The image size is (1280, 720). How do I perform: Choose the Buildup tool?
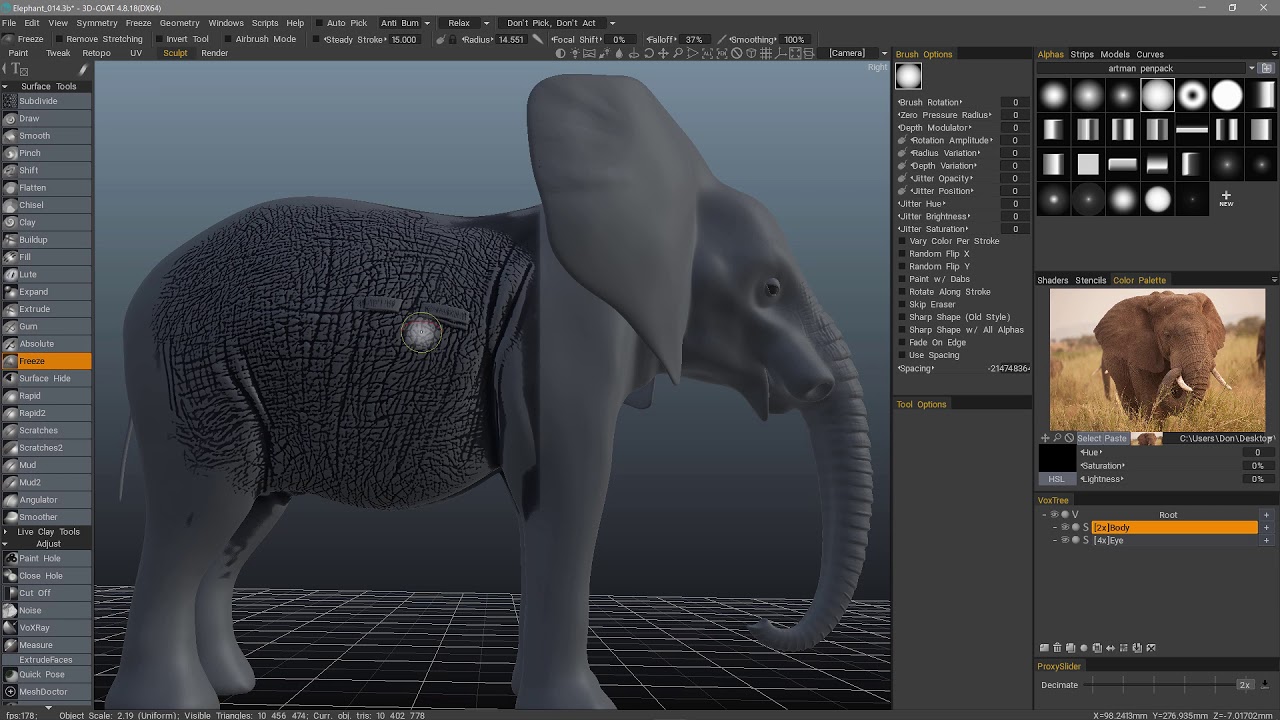pos(46,240)
